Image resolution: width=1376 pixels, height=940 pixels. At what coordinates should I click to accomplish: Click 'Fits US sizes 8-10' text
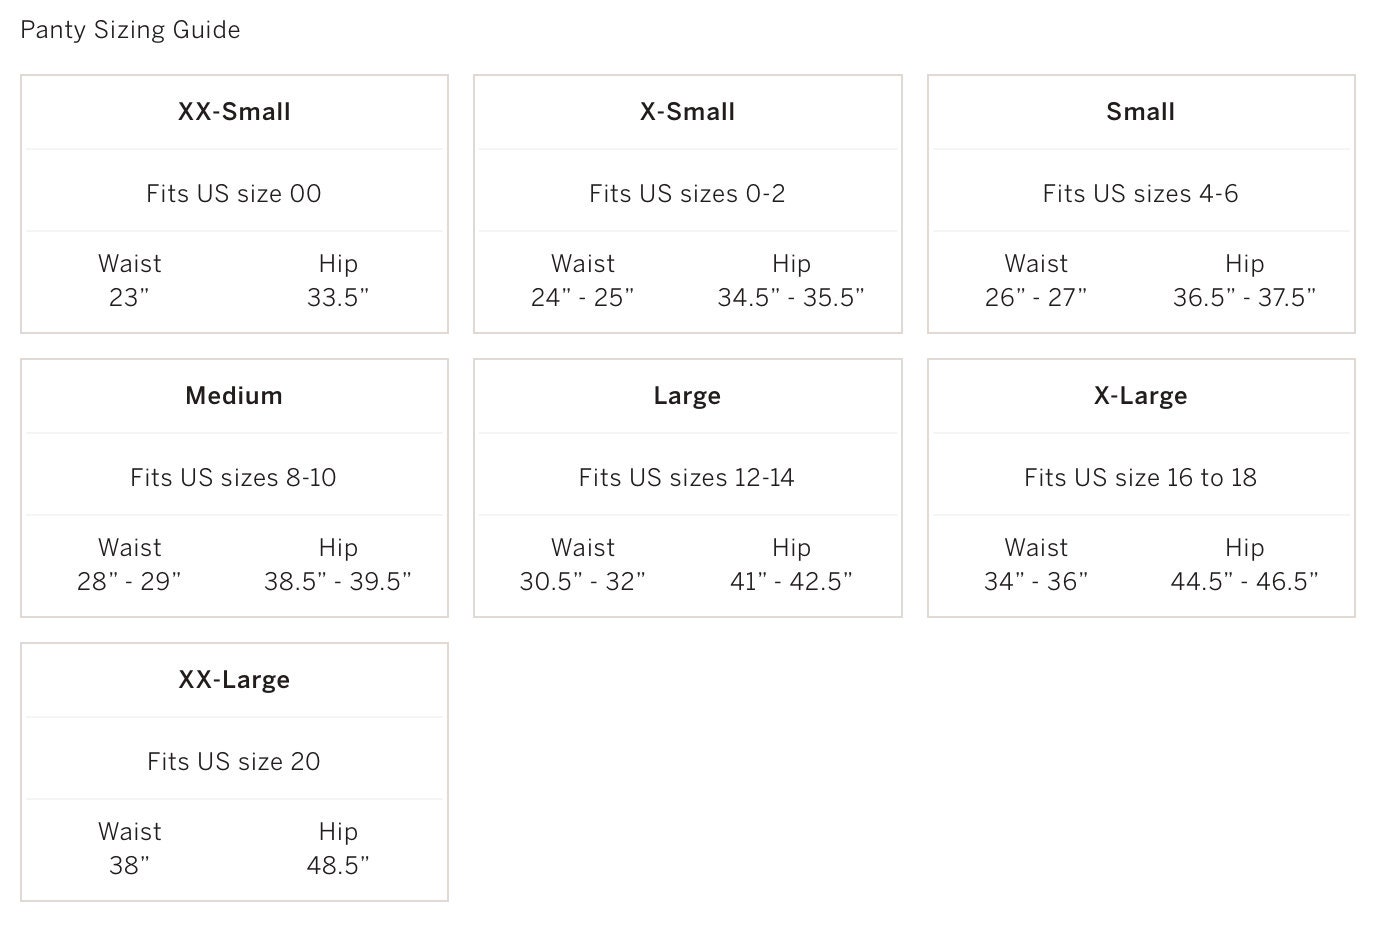point(233,477)
